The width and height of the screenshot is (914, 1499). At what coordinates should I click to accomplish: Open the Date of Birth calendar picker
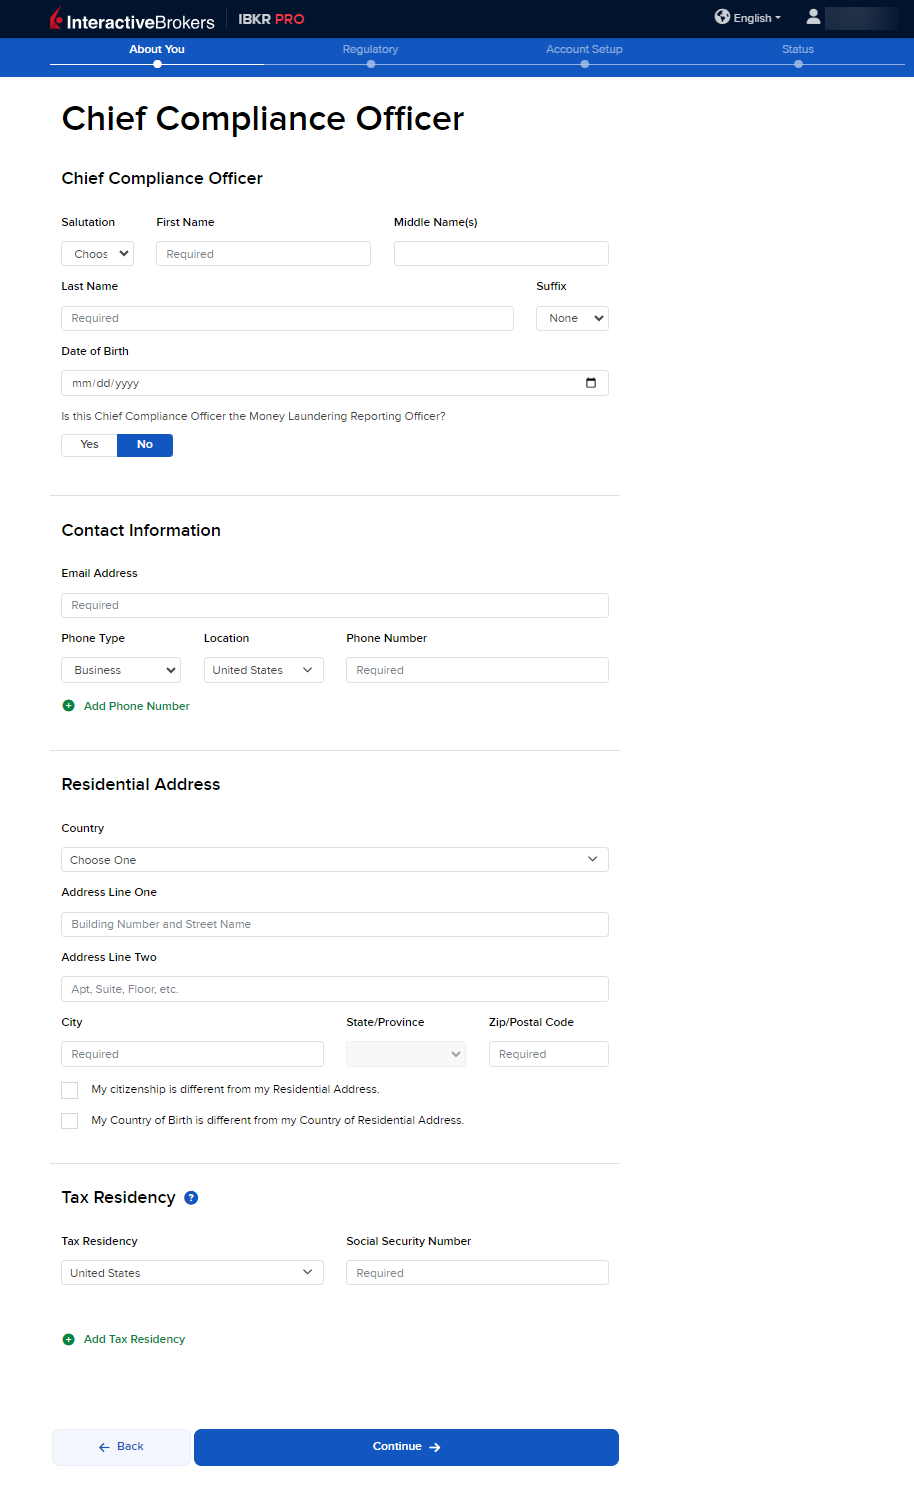click(x=591, y=383)
